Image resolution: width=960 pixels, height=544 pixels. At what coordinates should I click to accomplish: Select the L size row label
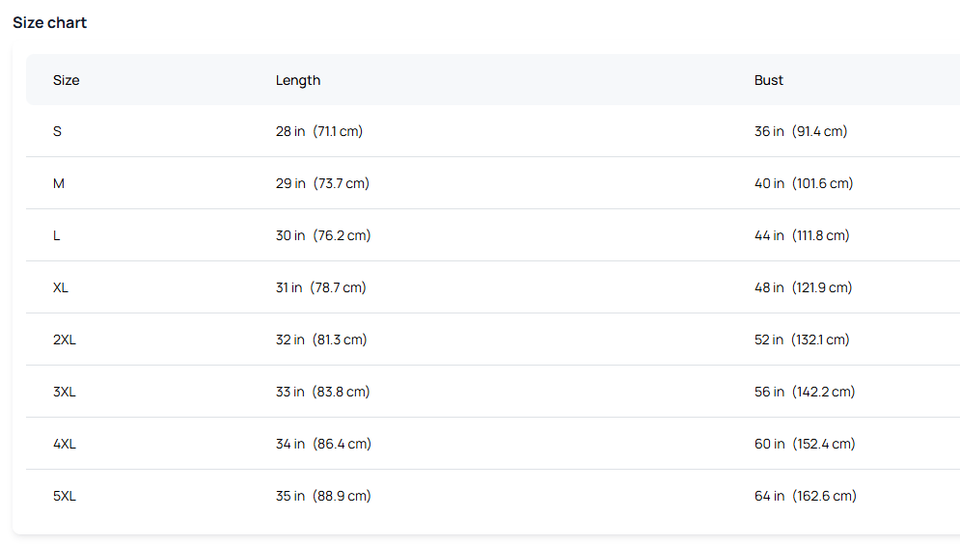coord(56,235)
